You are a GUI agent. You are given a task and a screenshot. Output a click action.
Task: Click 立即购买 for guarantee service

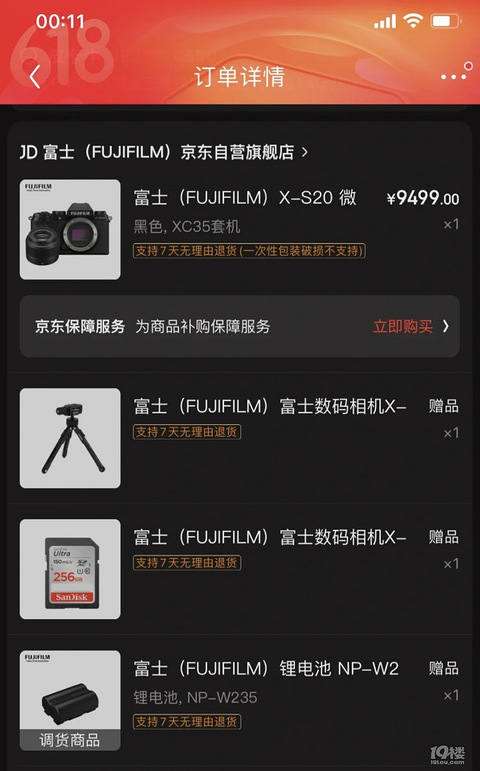(x=403, y=326)
